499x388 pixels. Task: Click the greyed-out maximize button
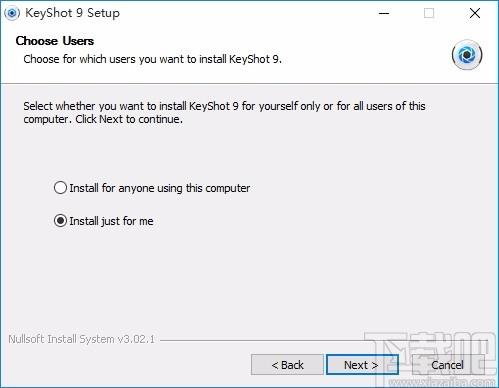point(429,13)
